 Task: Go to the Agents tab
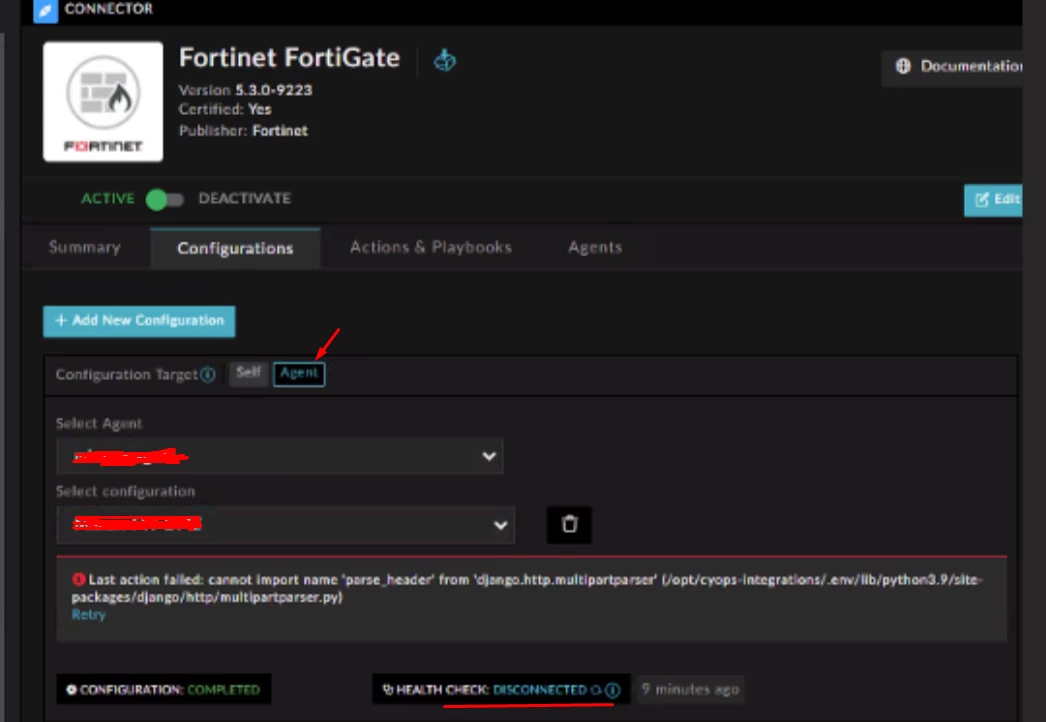595,248
